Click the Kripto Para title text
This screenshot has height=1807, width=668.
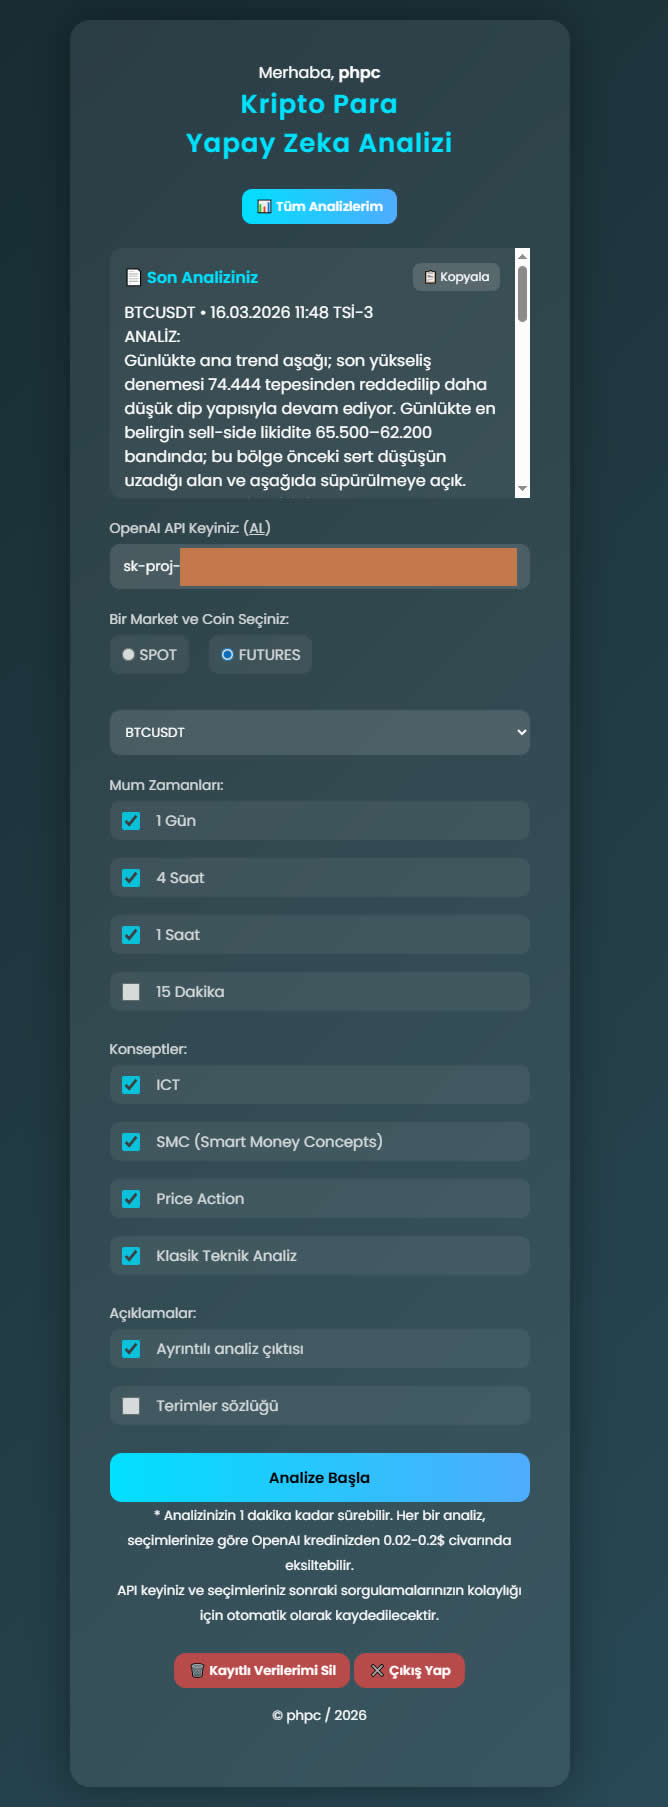[319, 104]
